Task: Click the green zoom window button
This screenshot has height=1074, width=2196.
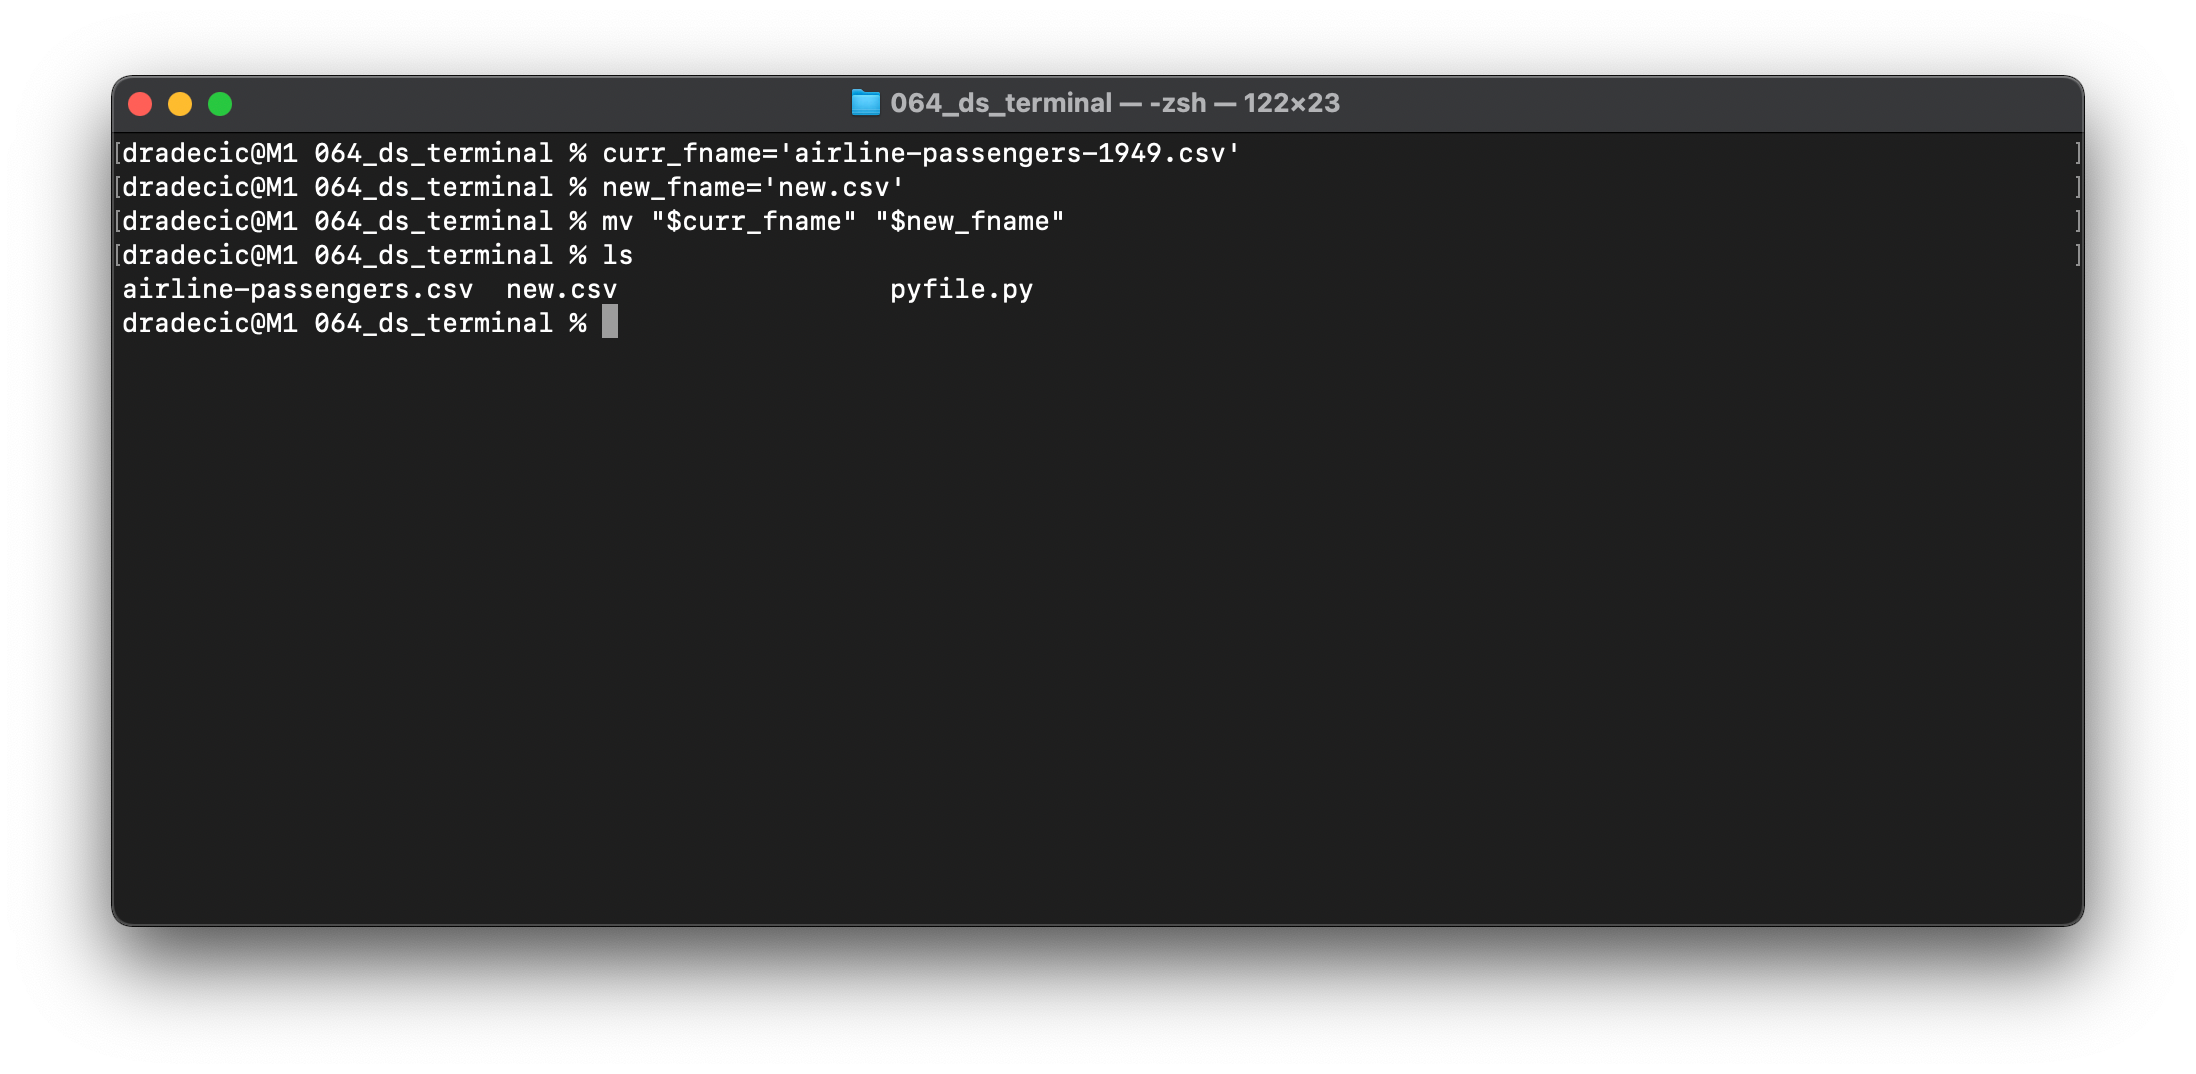Action: point(220,104)
